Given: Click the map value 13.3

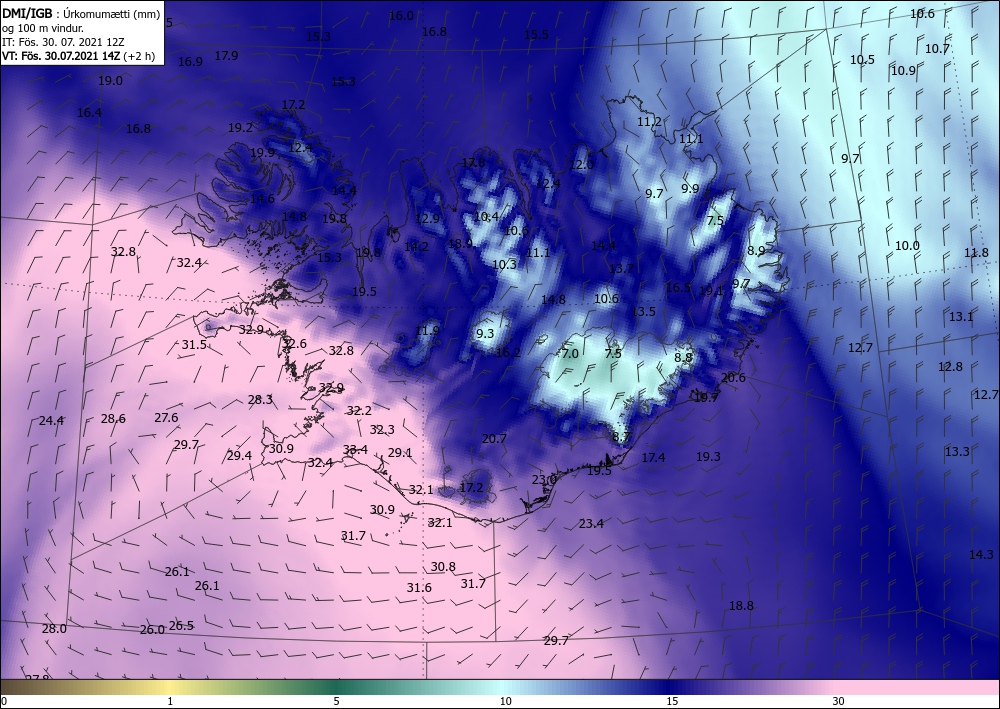Looking at the screenshot, I should point(957,452).
